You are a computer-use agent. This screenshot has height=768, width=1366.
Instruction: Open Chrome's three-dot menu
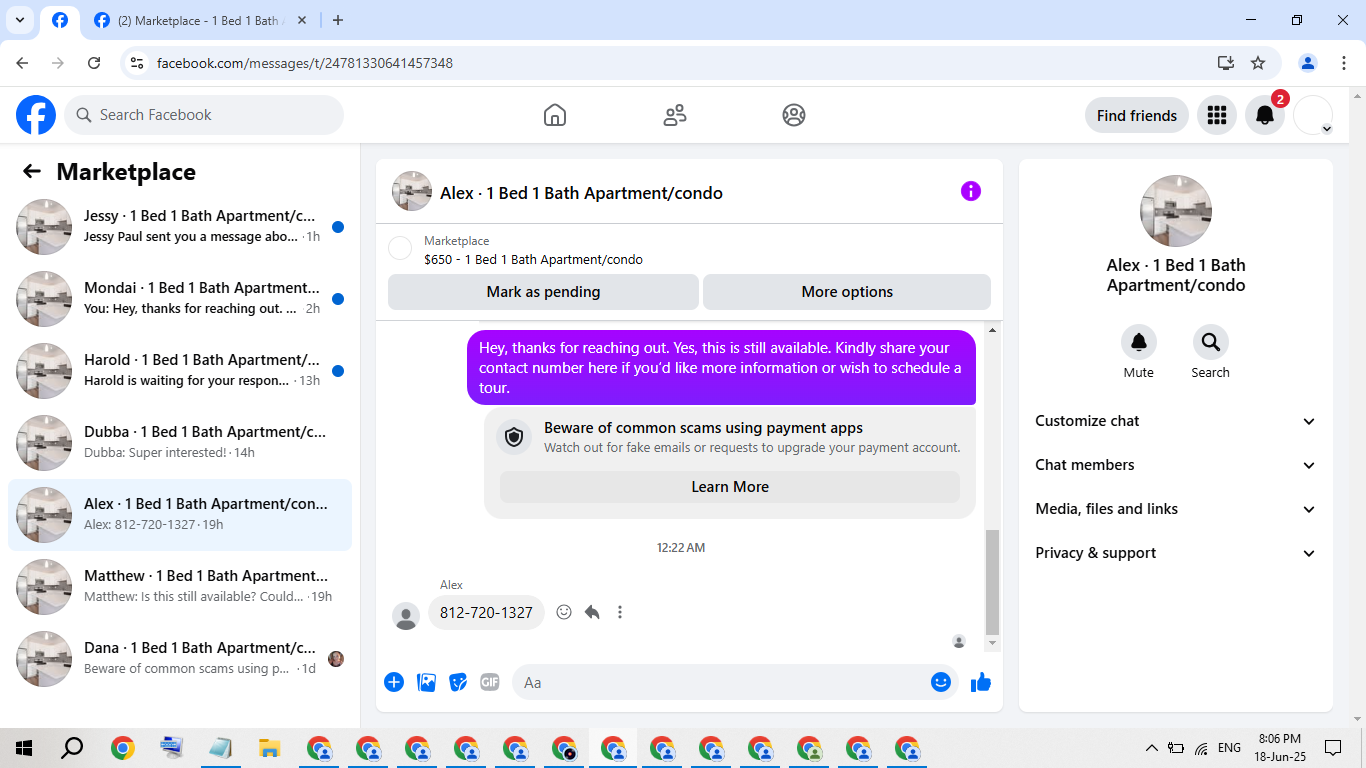[x=1343, y=63]
